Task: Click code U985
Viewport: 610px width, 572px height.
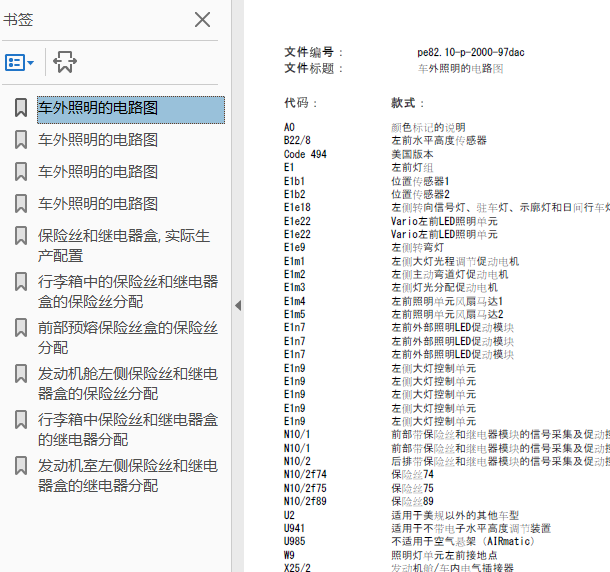Action: [294, 541]
